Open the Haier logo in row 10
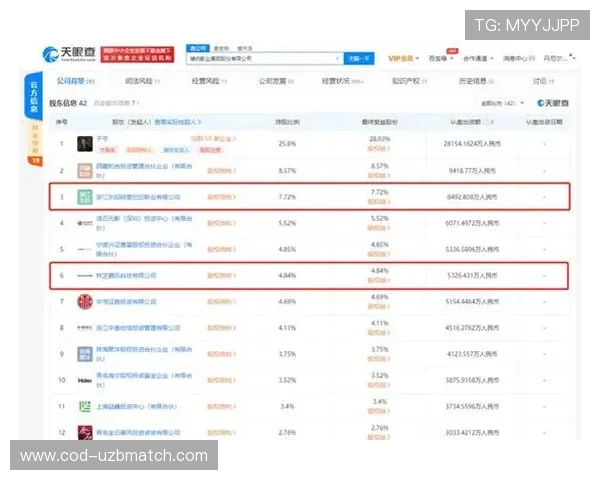Screen dimensions: 600x480 [85, 380]
